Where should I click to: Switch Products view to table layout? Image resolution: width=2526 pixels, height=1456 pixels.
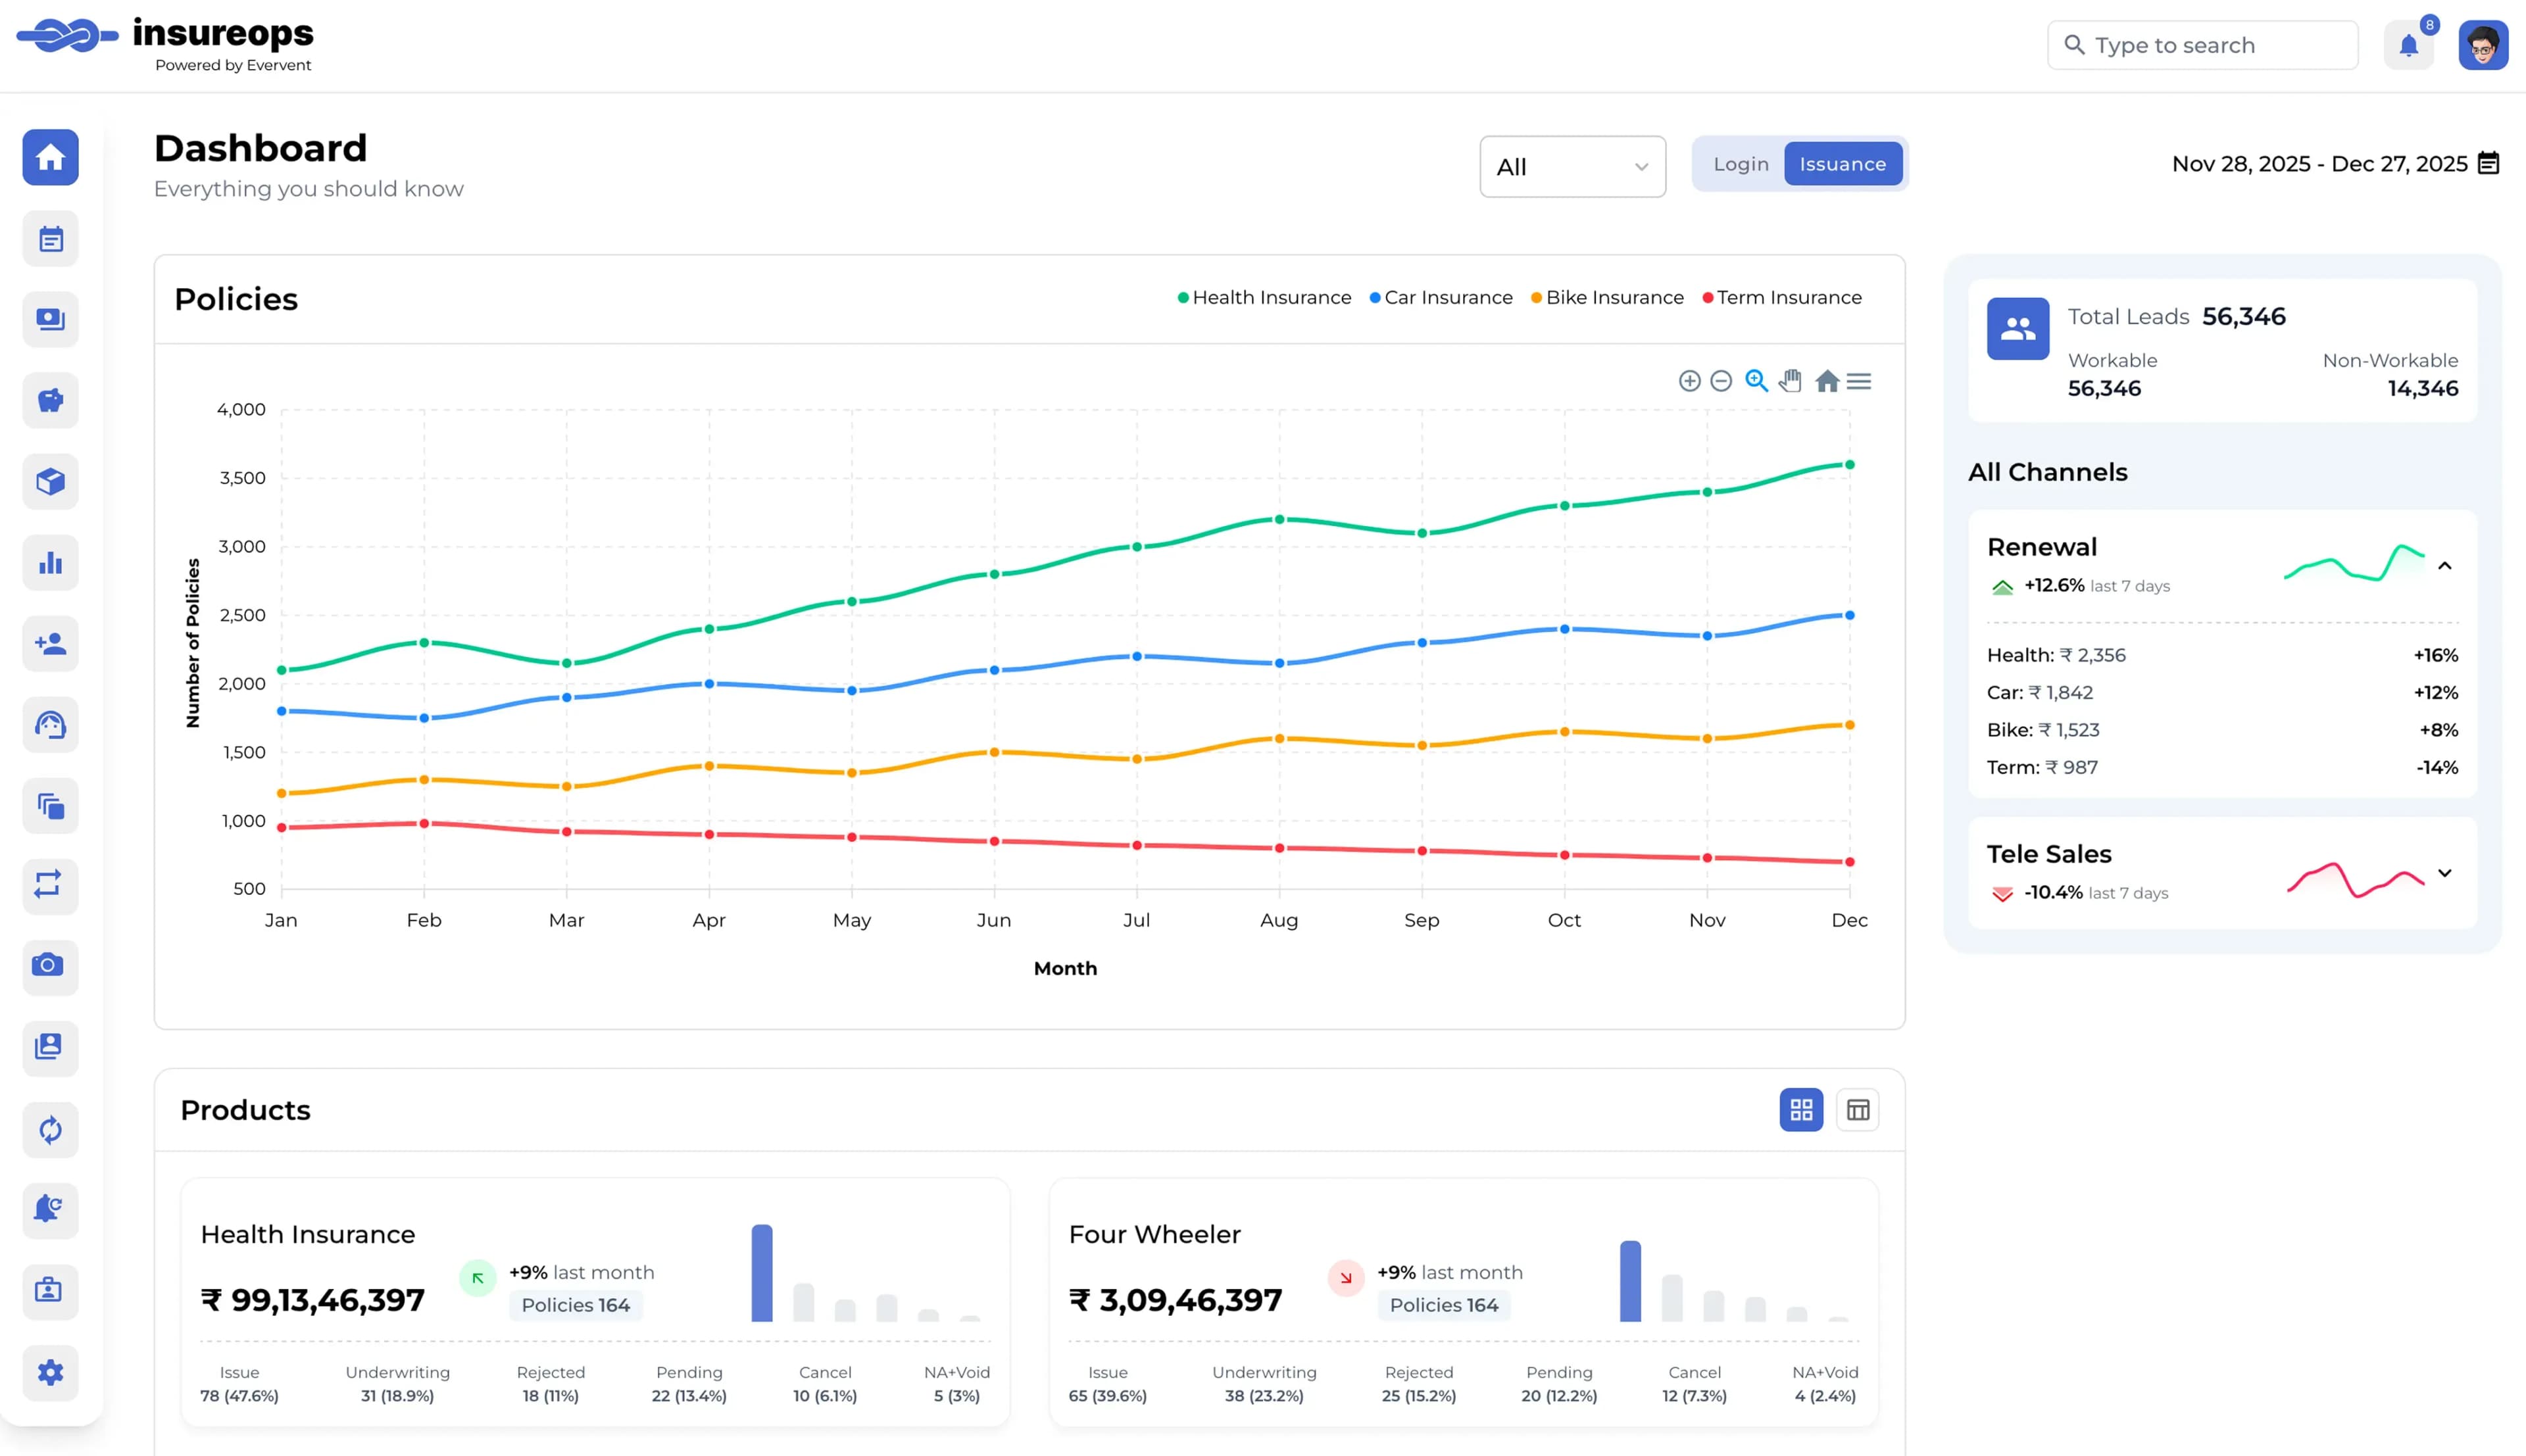click(1856, 1110)
